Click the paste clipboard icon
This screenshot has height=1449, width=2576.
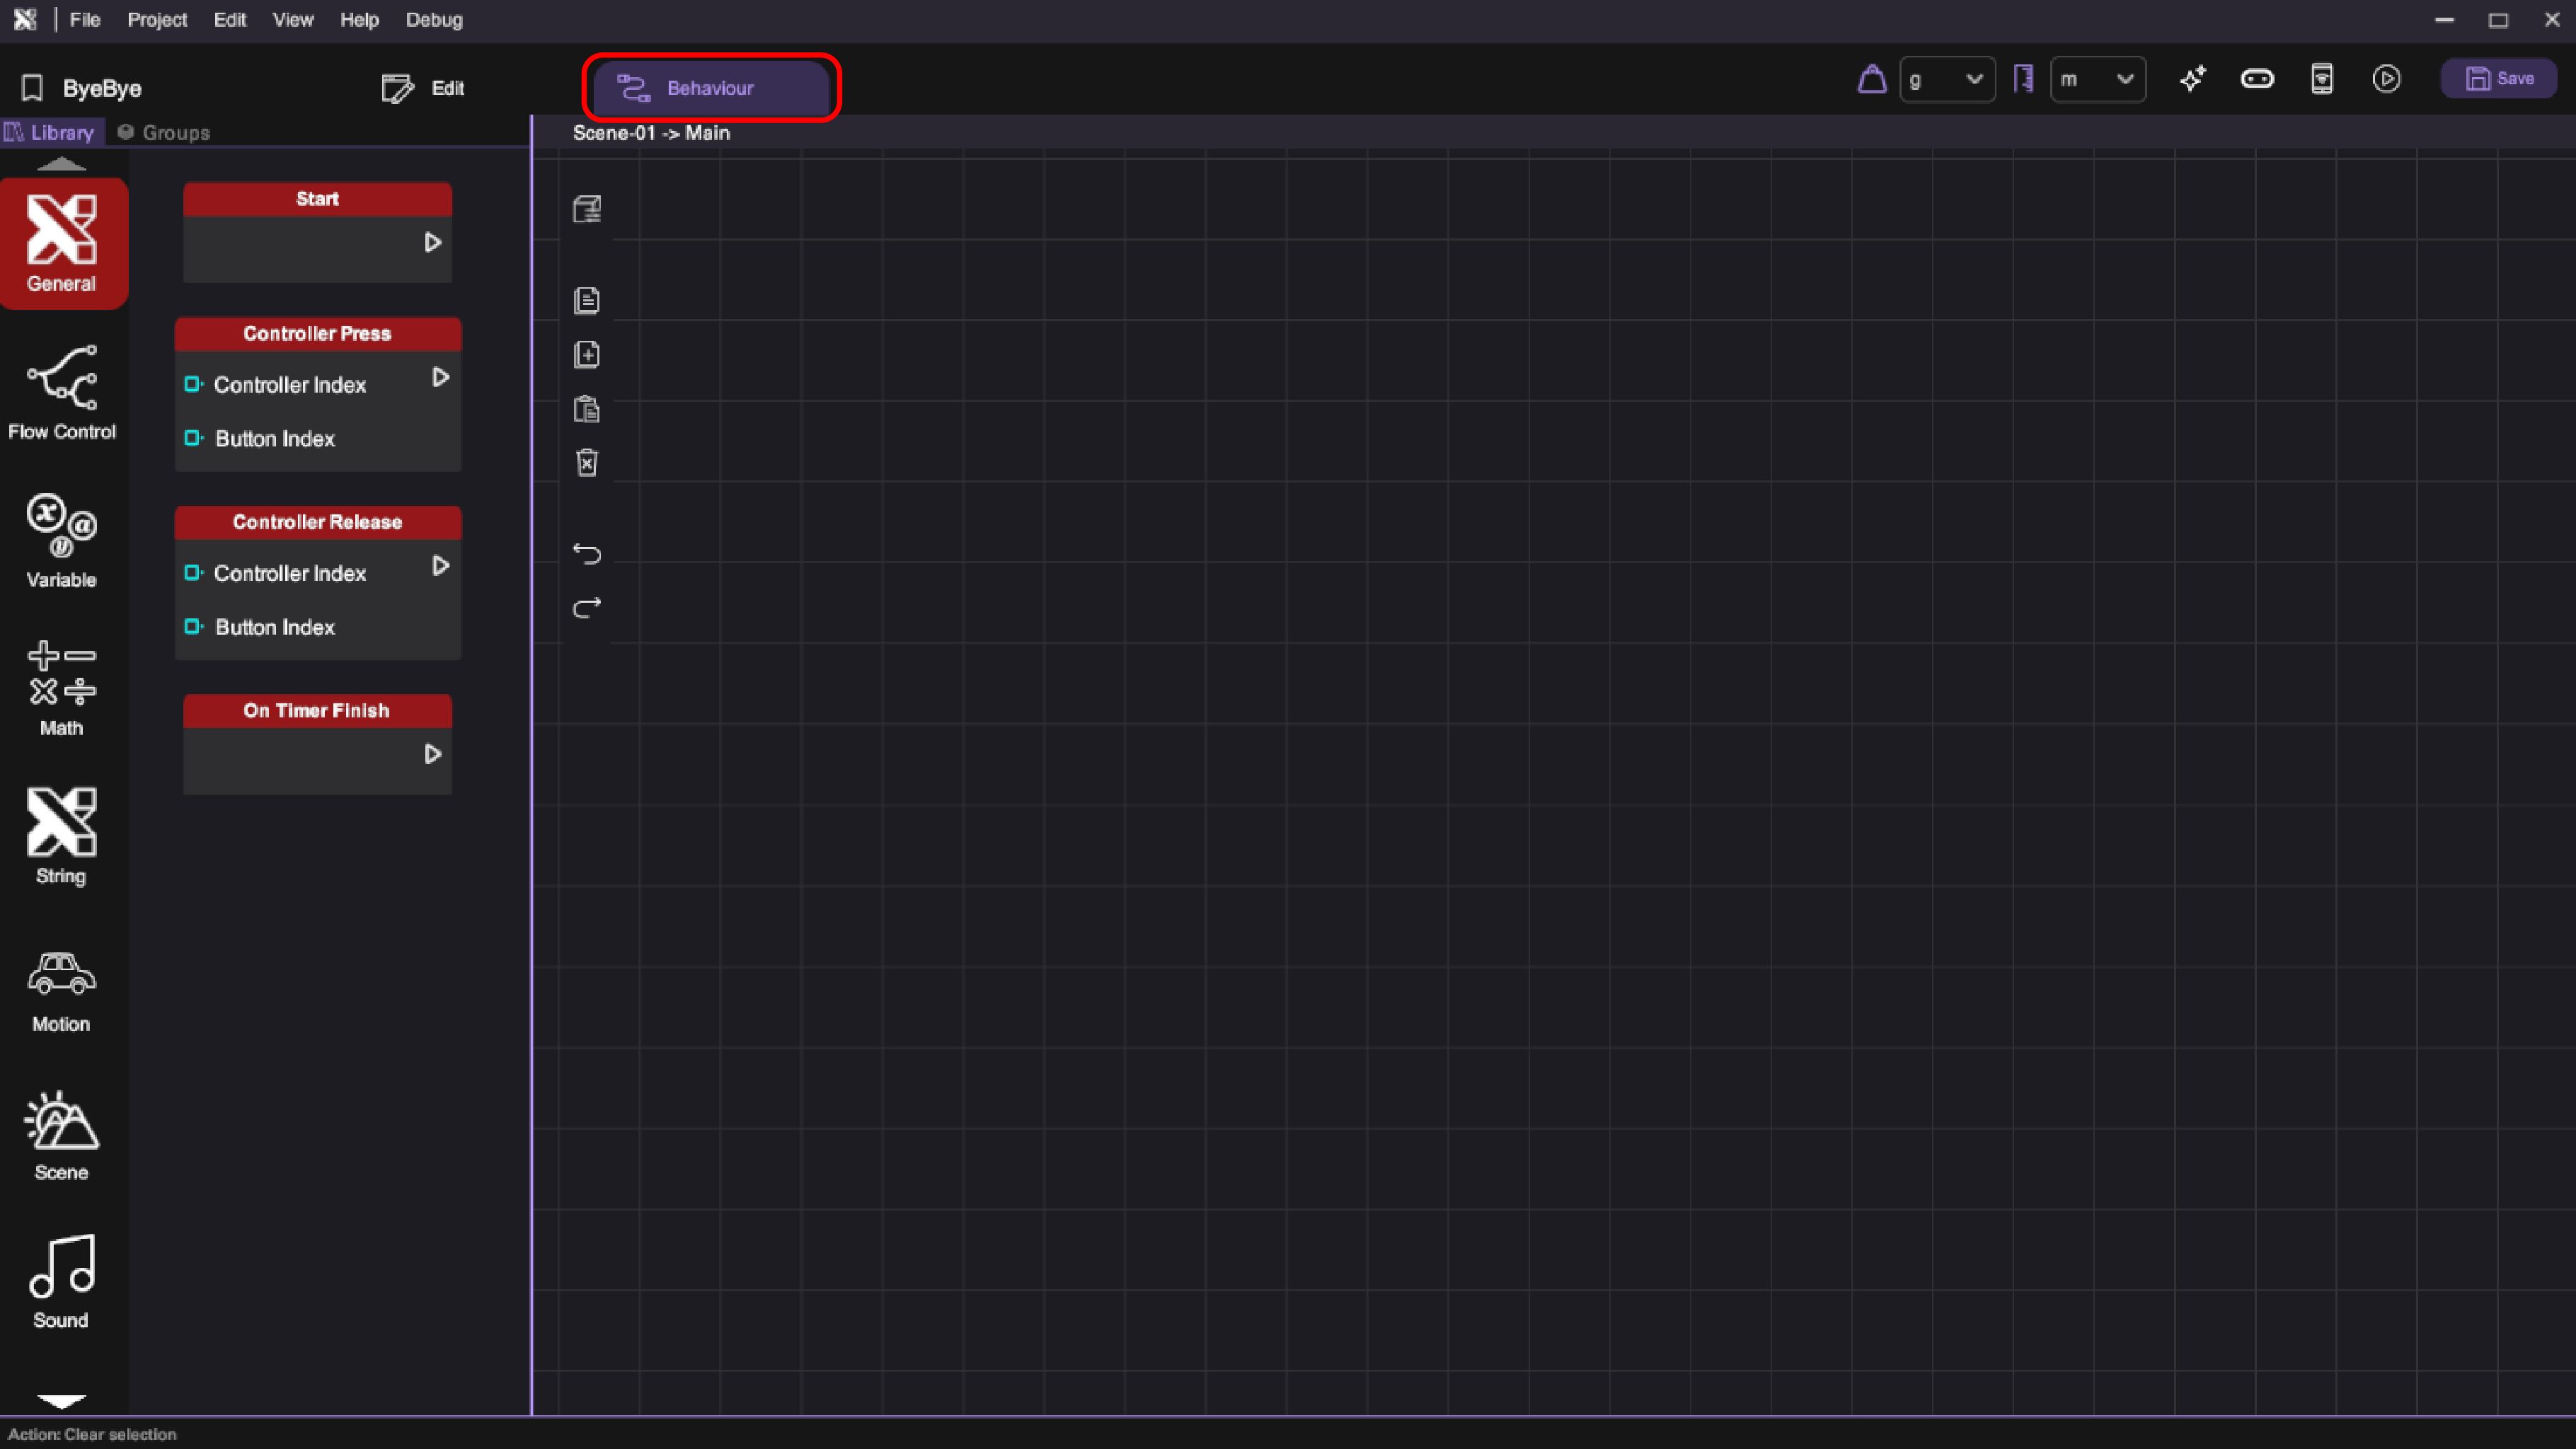(587, 409)
